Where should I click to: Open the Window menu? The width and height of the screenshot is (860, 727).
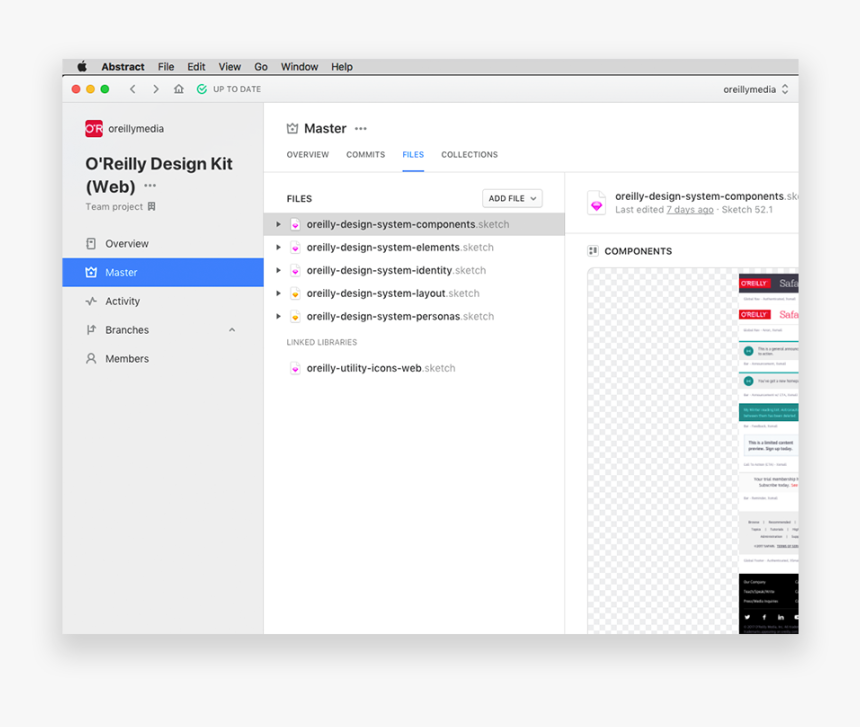299,67
